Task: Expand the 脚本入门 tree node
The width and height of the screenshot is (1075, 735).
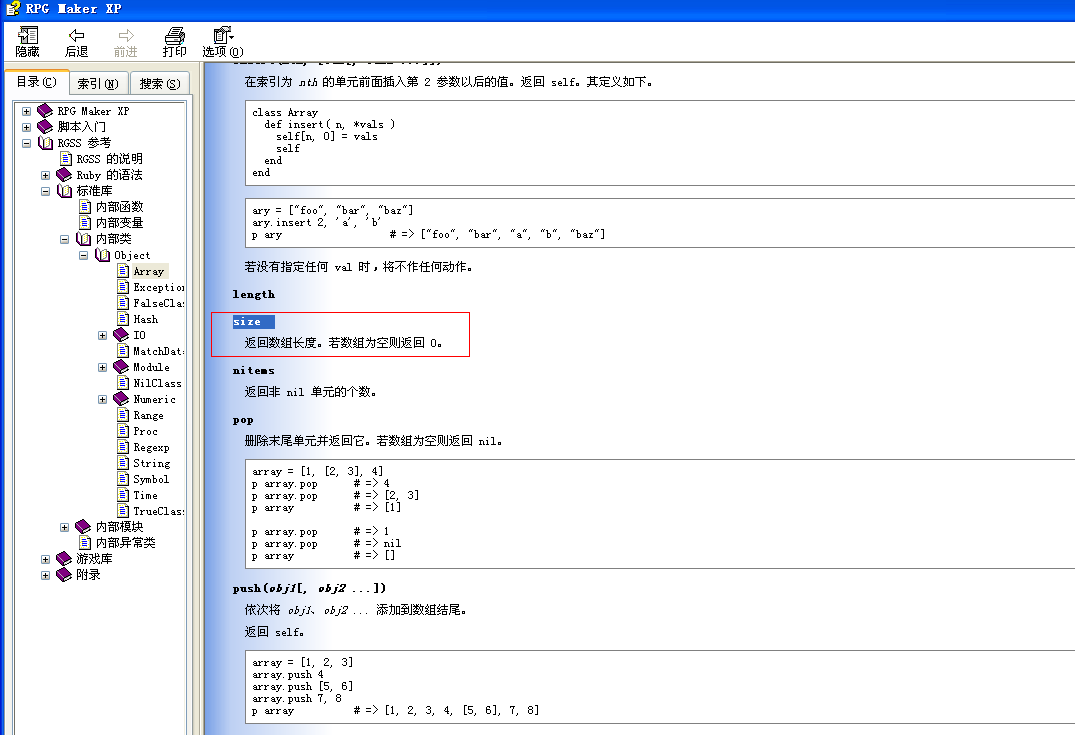Action: pyautogui.click(x=26, y=127)
